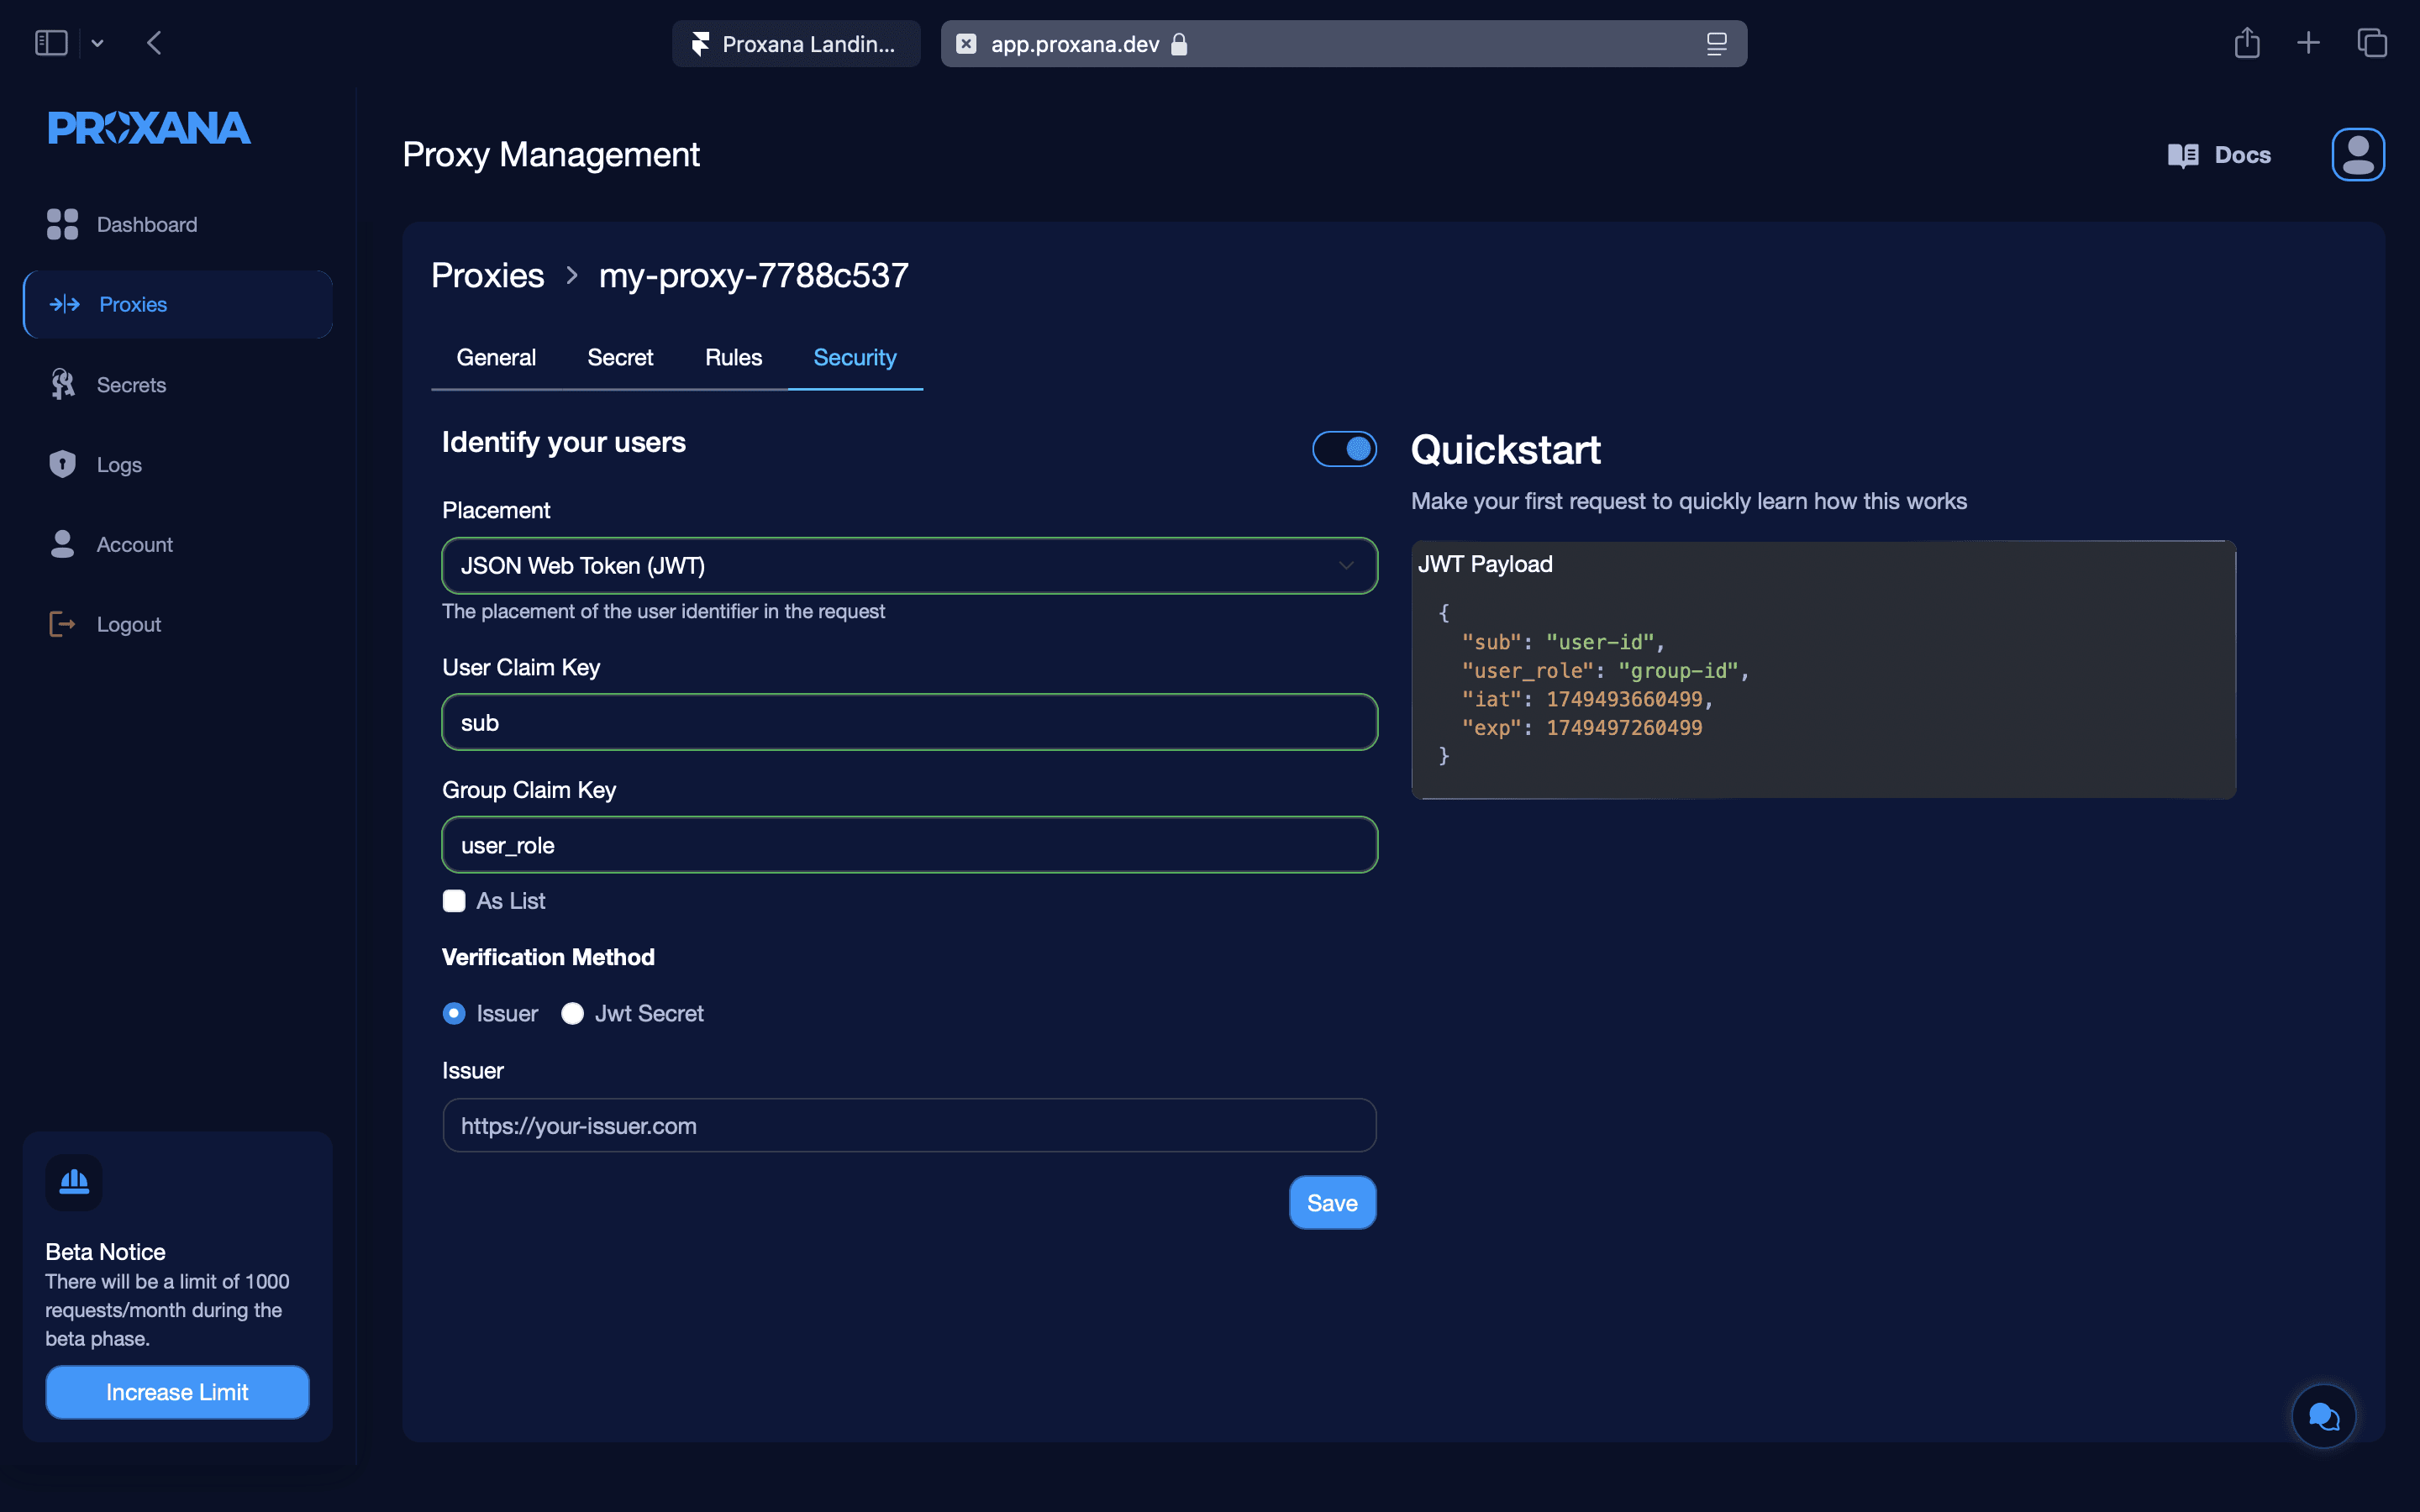Viewport: 2420px width, 1512px height.
Task: Switch to the Secret tab
Action: (620, 357)
